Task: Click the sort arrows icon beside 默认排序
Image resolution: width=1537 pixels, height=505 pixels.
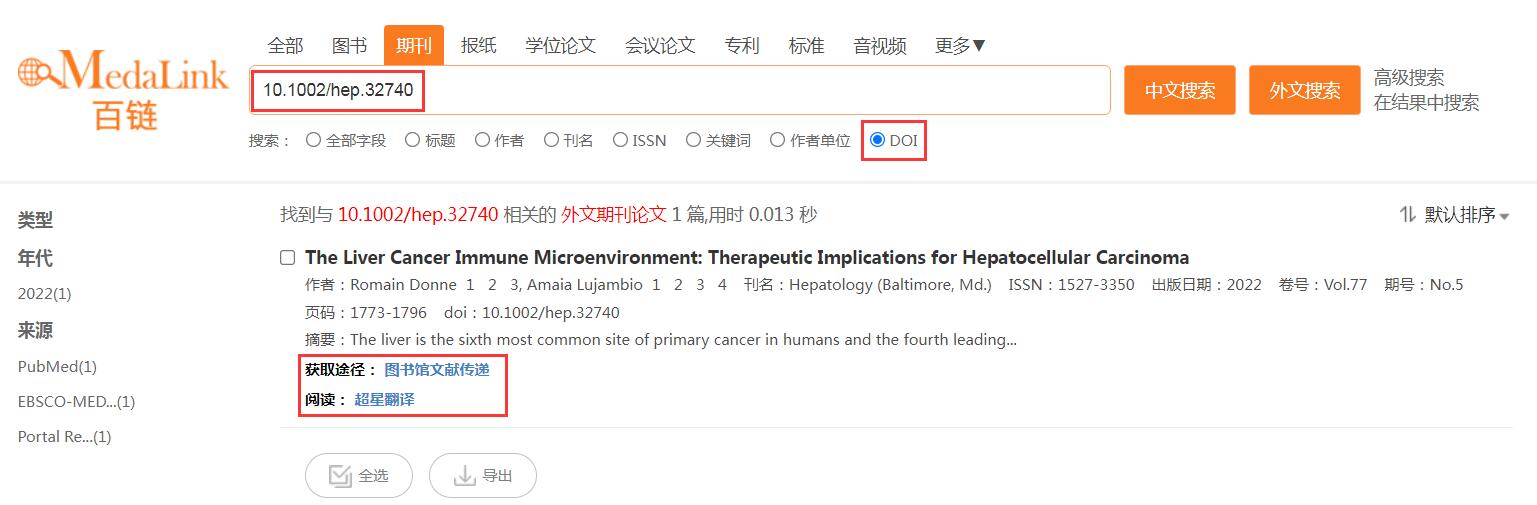Action: pyautogui.click(x=1407, y=214)
